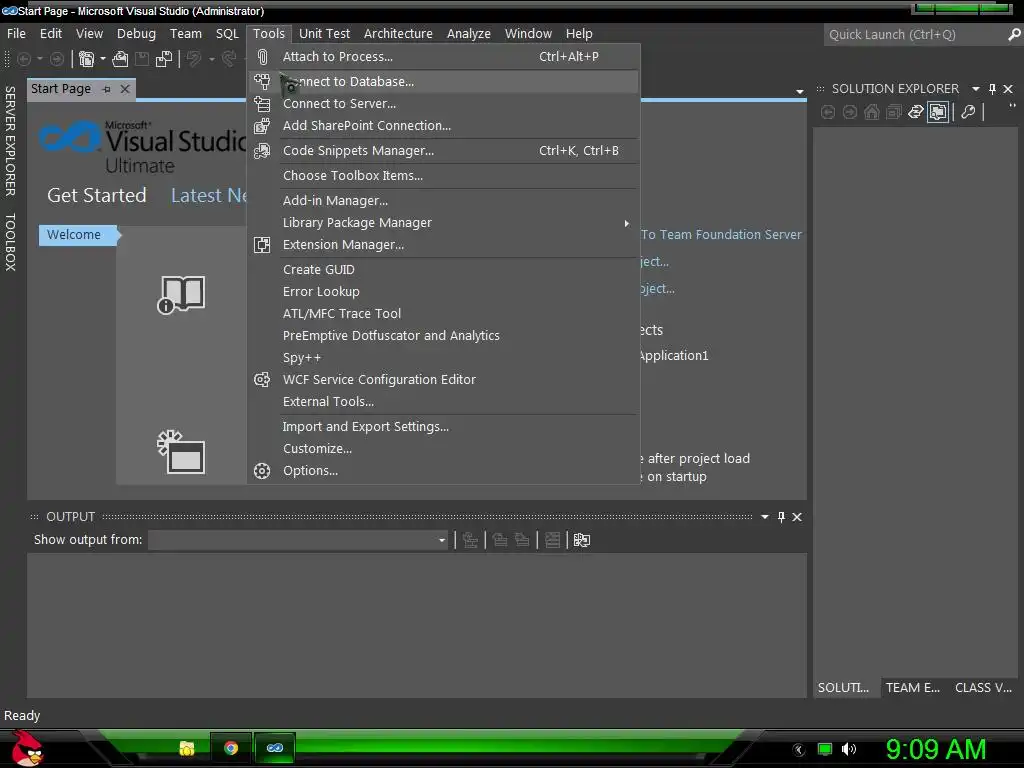Choose Options at bottom of Tools menu
This screenshot has height=768, width=1024.
[443, 471]
